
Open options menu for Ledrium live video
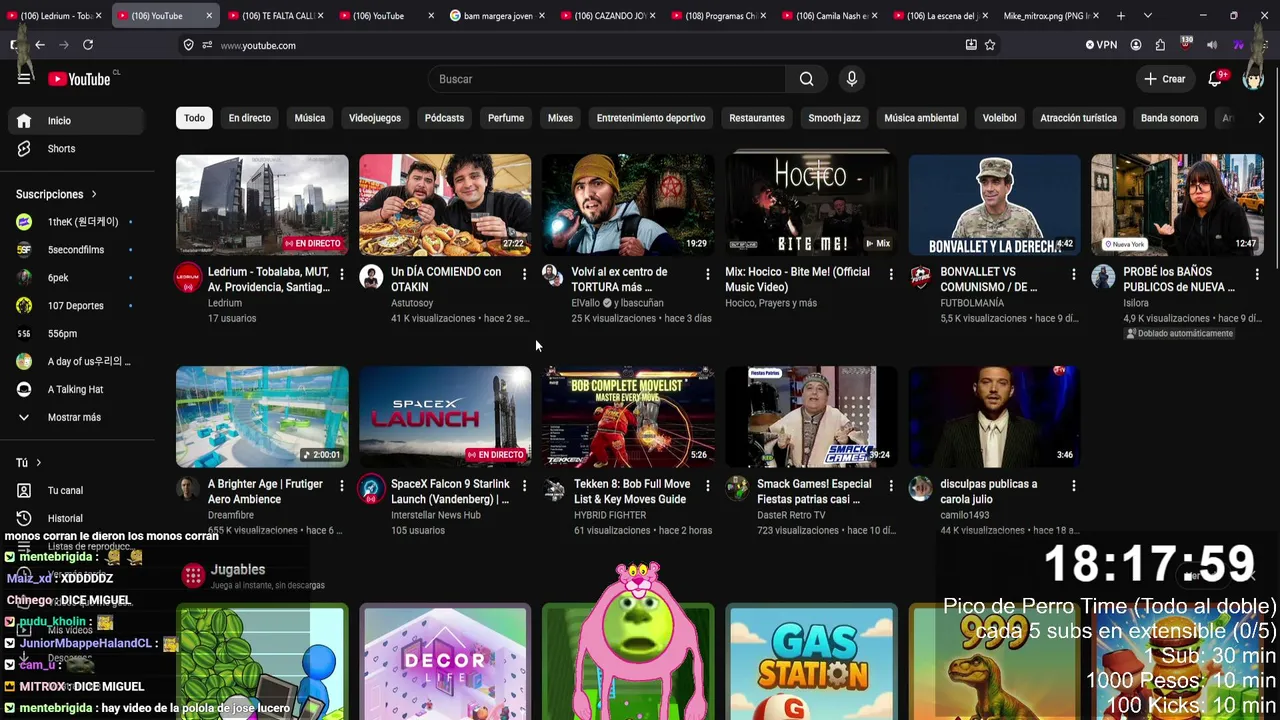(342, 273)
